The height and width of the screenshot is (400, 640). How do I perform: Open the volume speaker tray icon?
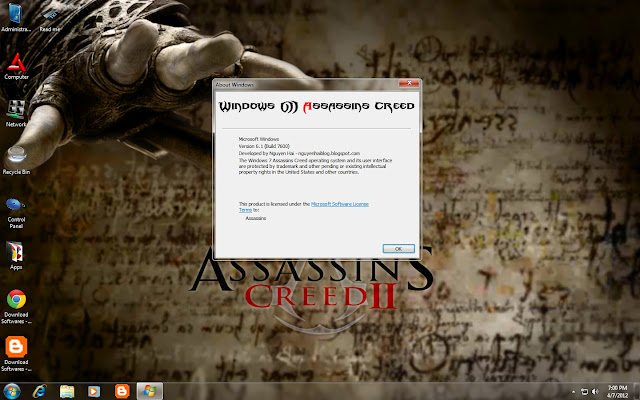click(x=595, y=391)
